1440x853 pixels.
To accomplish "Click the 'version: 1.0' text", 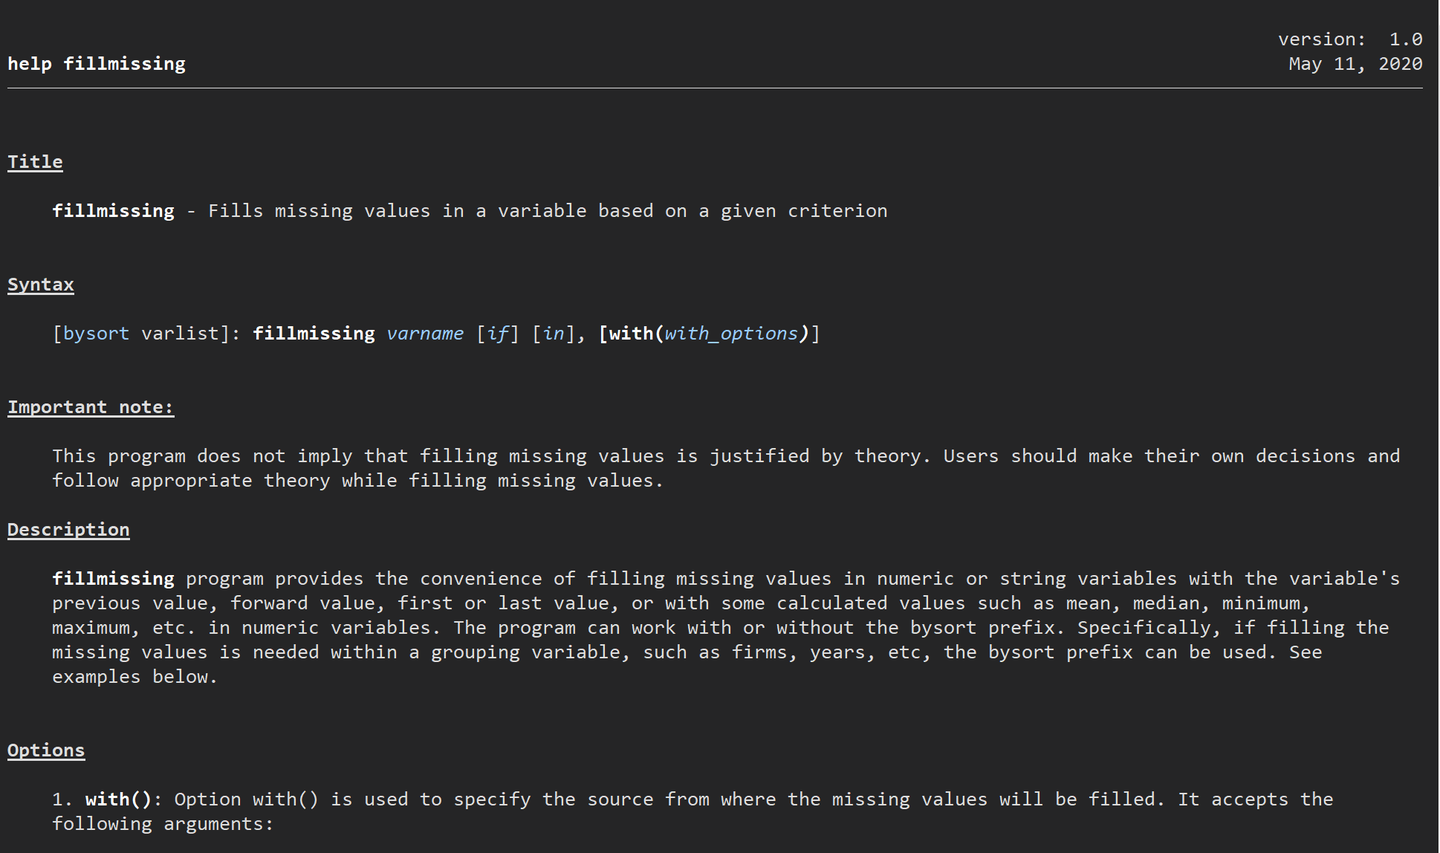I will (x=1350, y=39).
